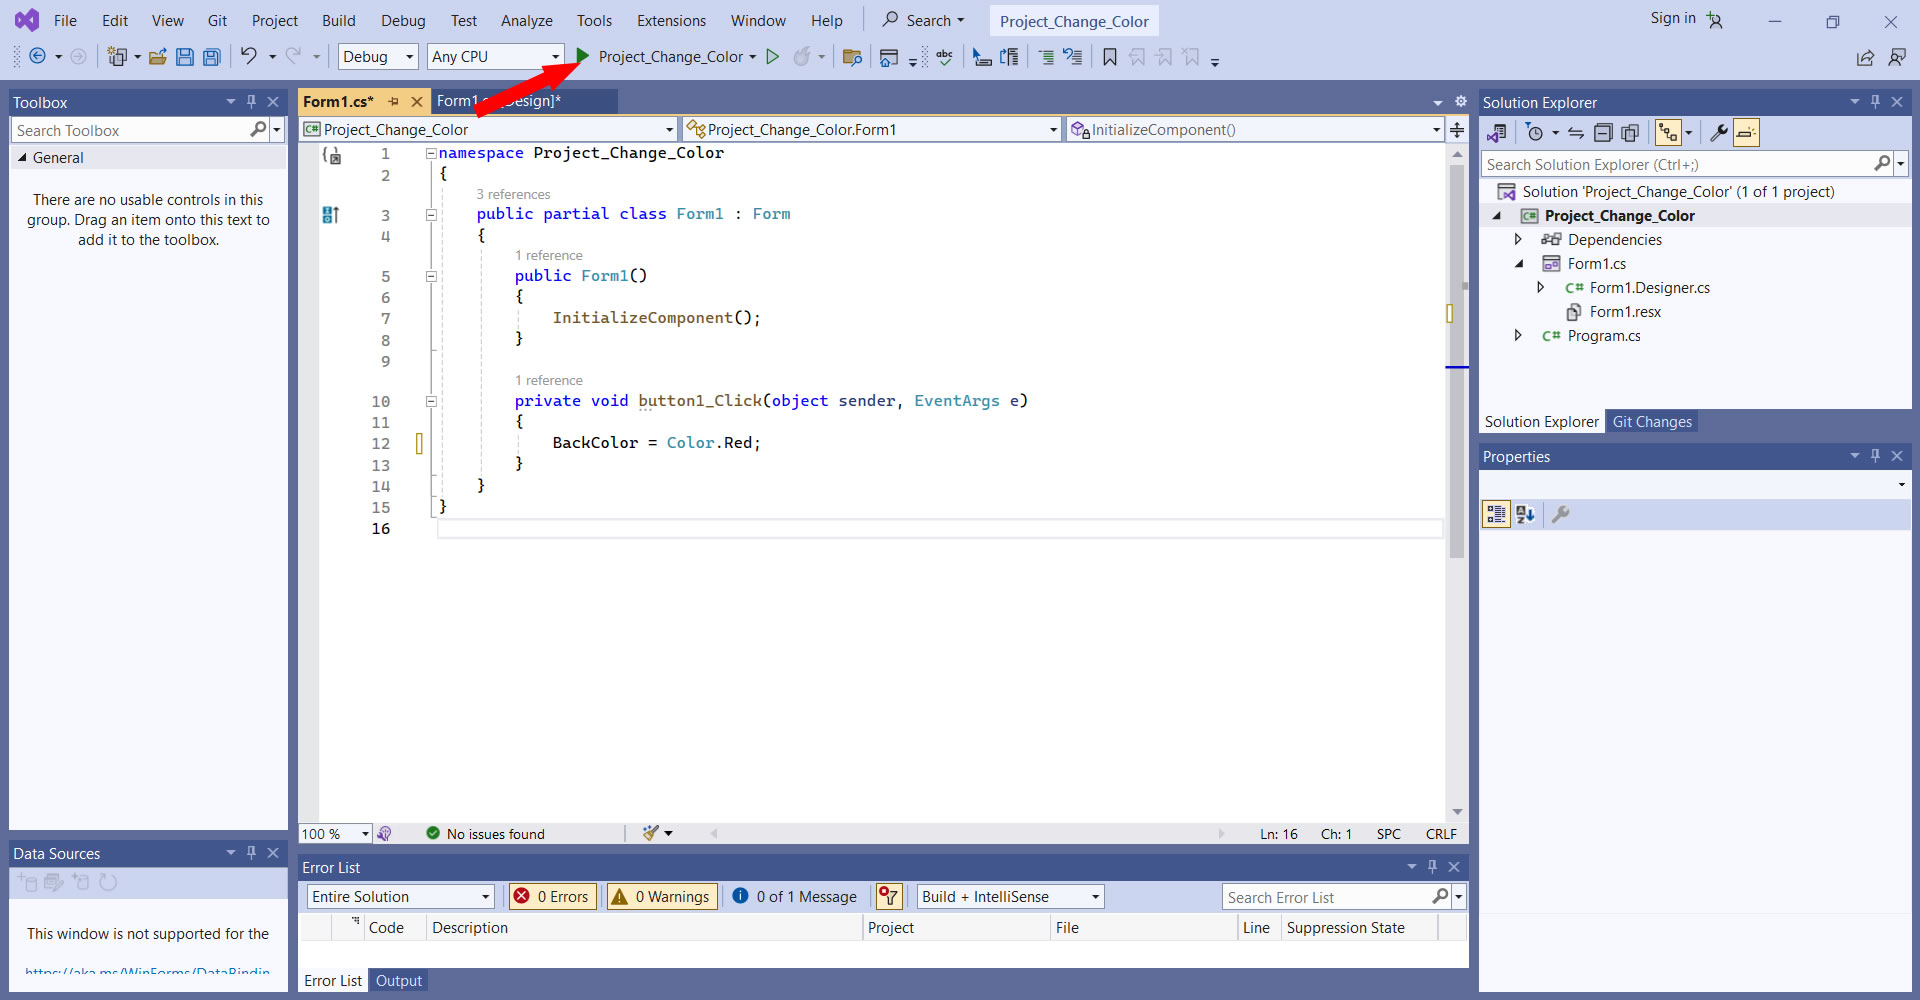Open Properties wrench in Solution Explorer toolbar

(x=1718, y=133)
